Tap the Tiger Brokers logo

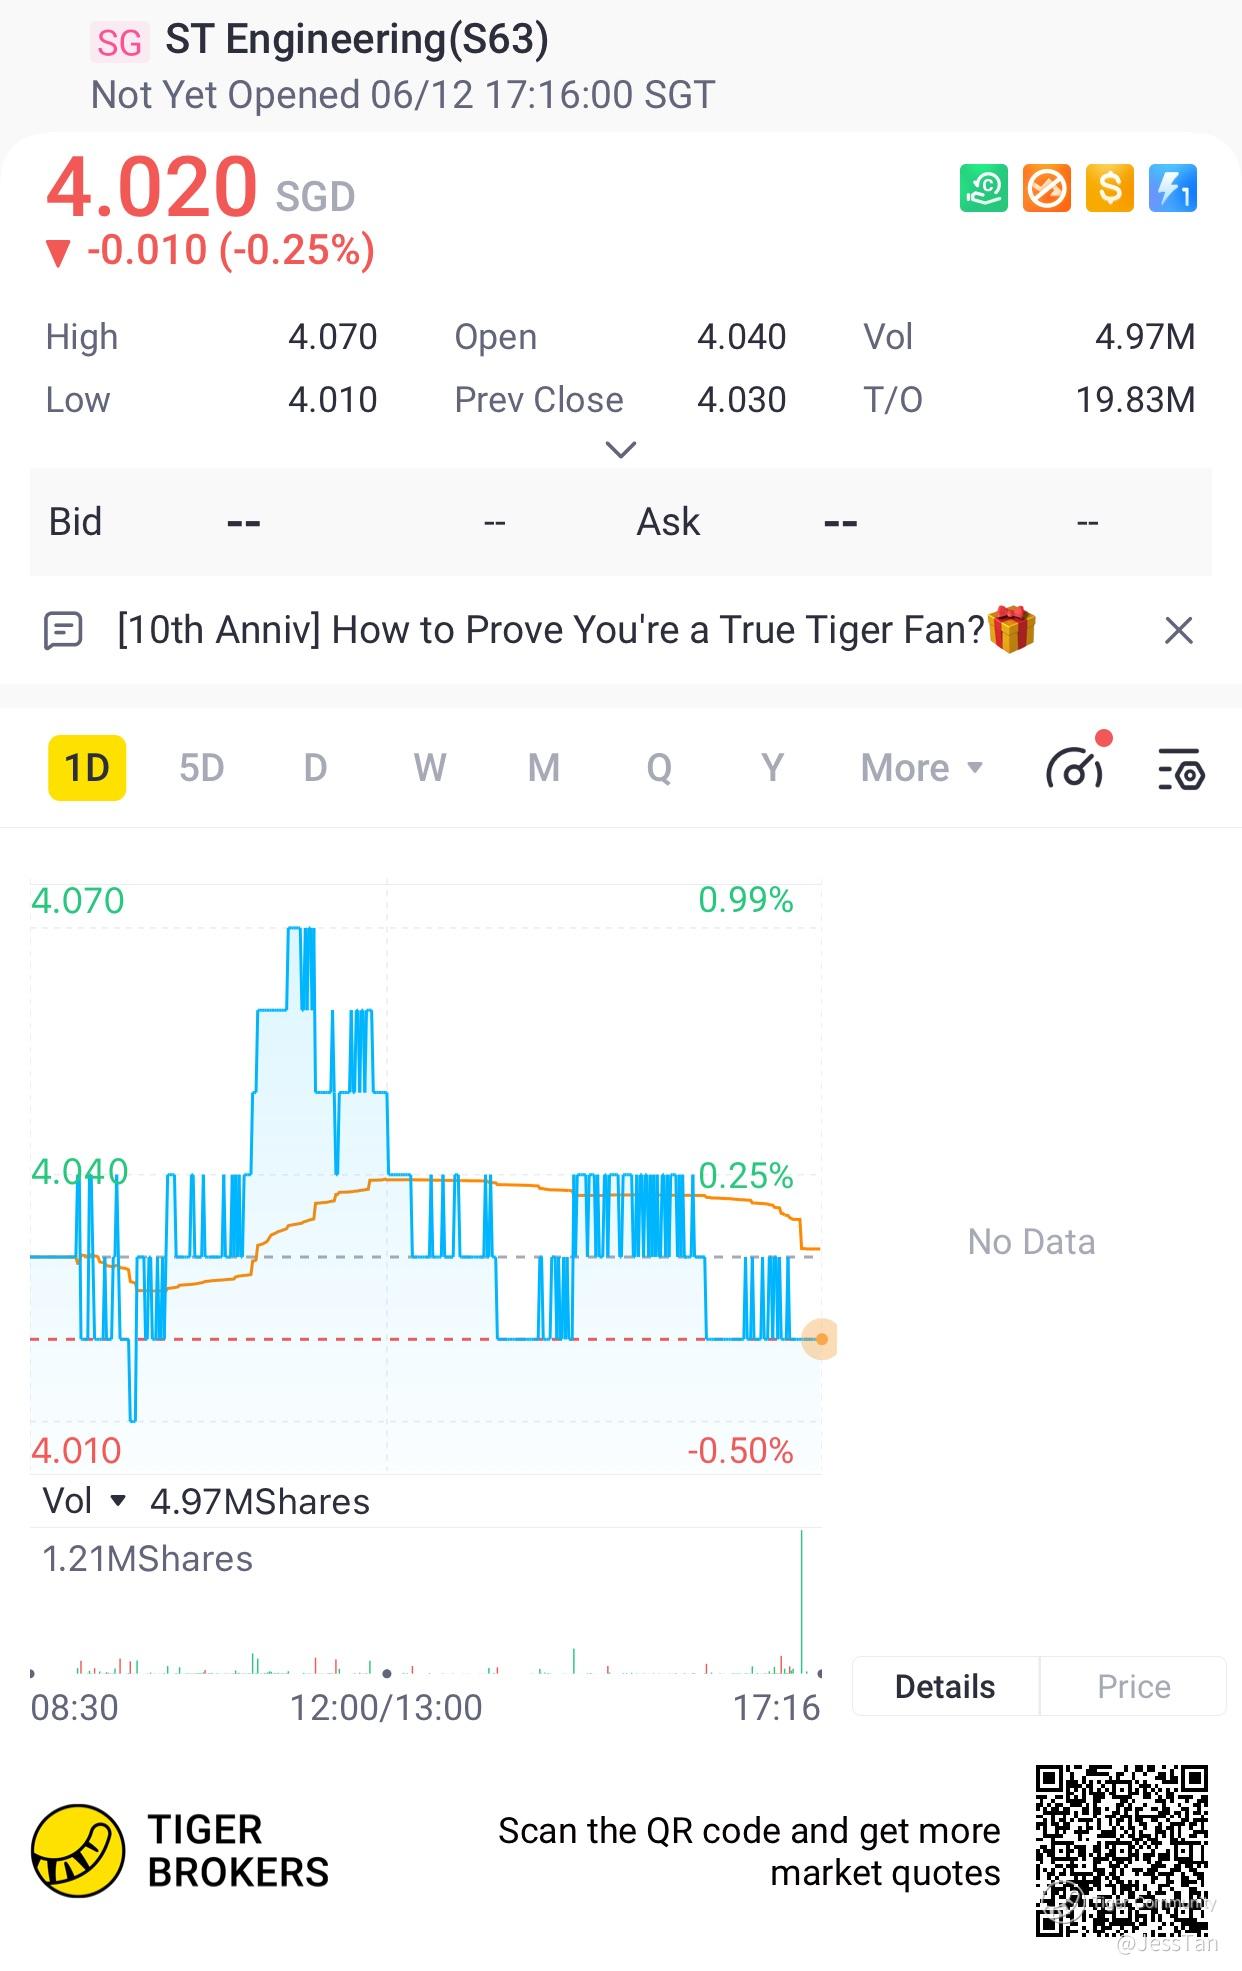78,1851
